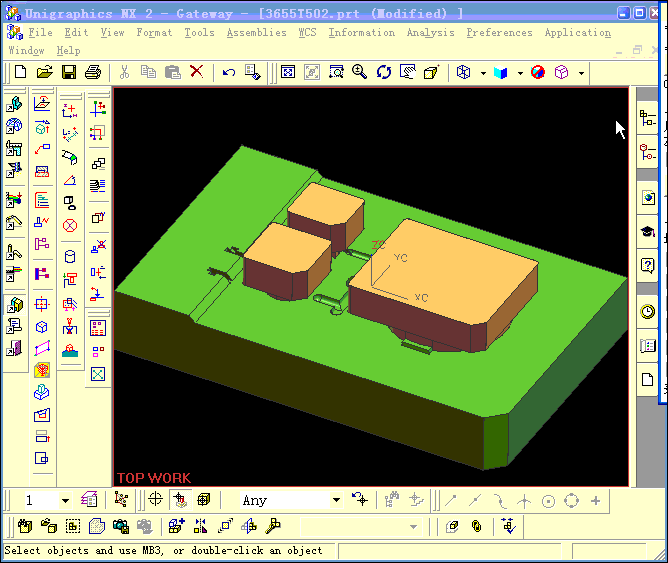Viewport: 668px width, 563px height.
Task: Select the Pan hand icon
Action: pos(408,72)
